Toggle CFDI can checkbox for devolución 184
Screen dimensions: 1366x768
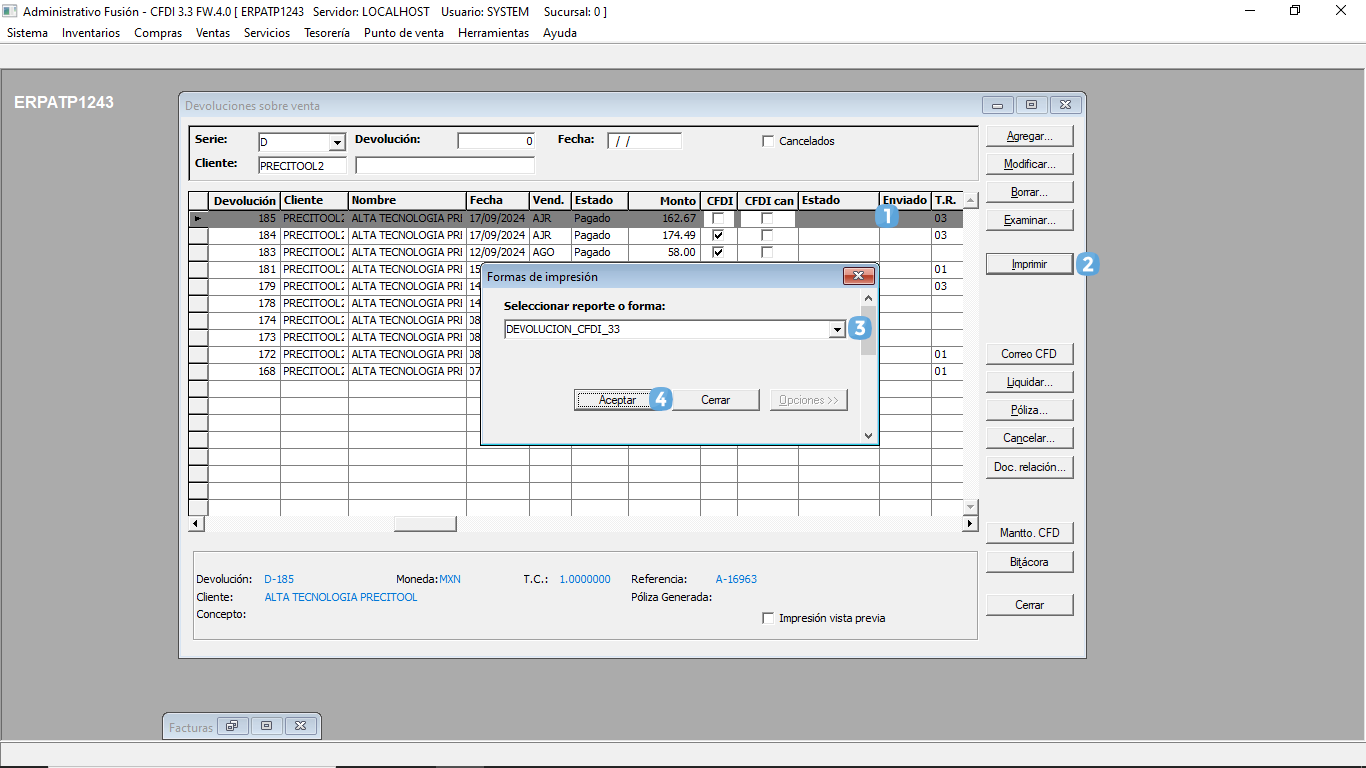click(767, 235)
